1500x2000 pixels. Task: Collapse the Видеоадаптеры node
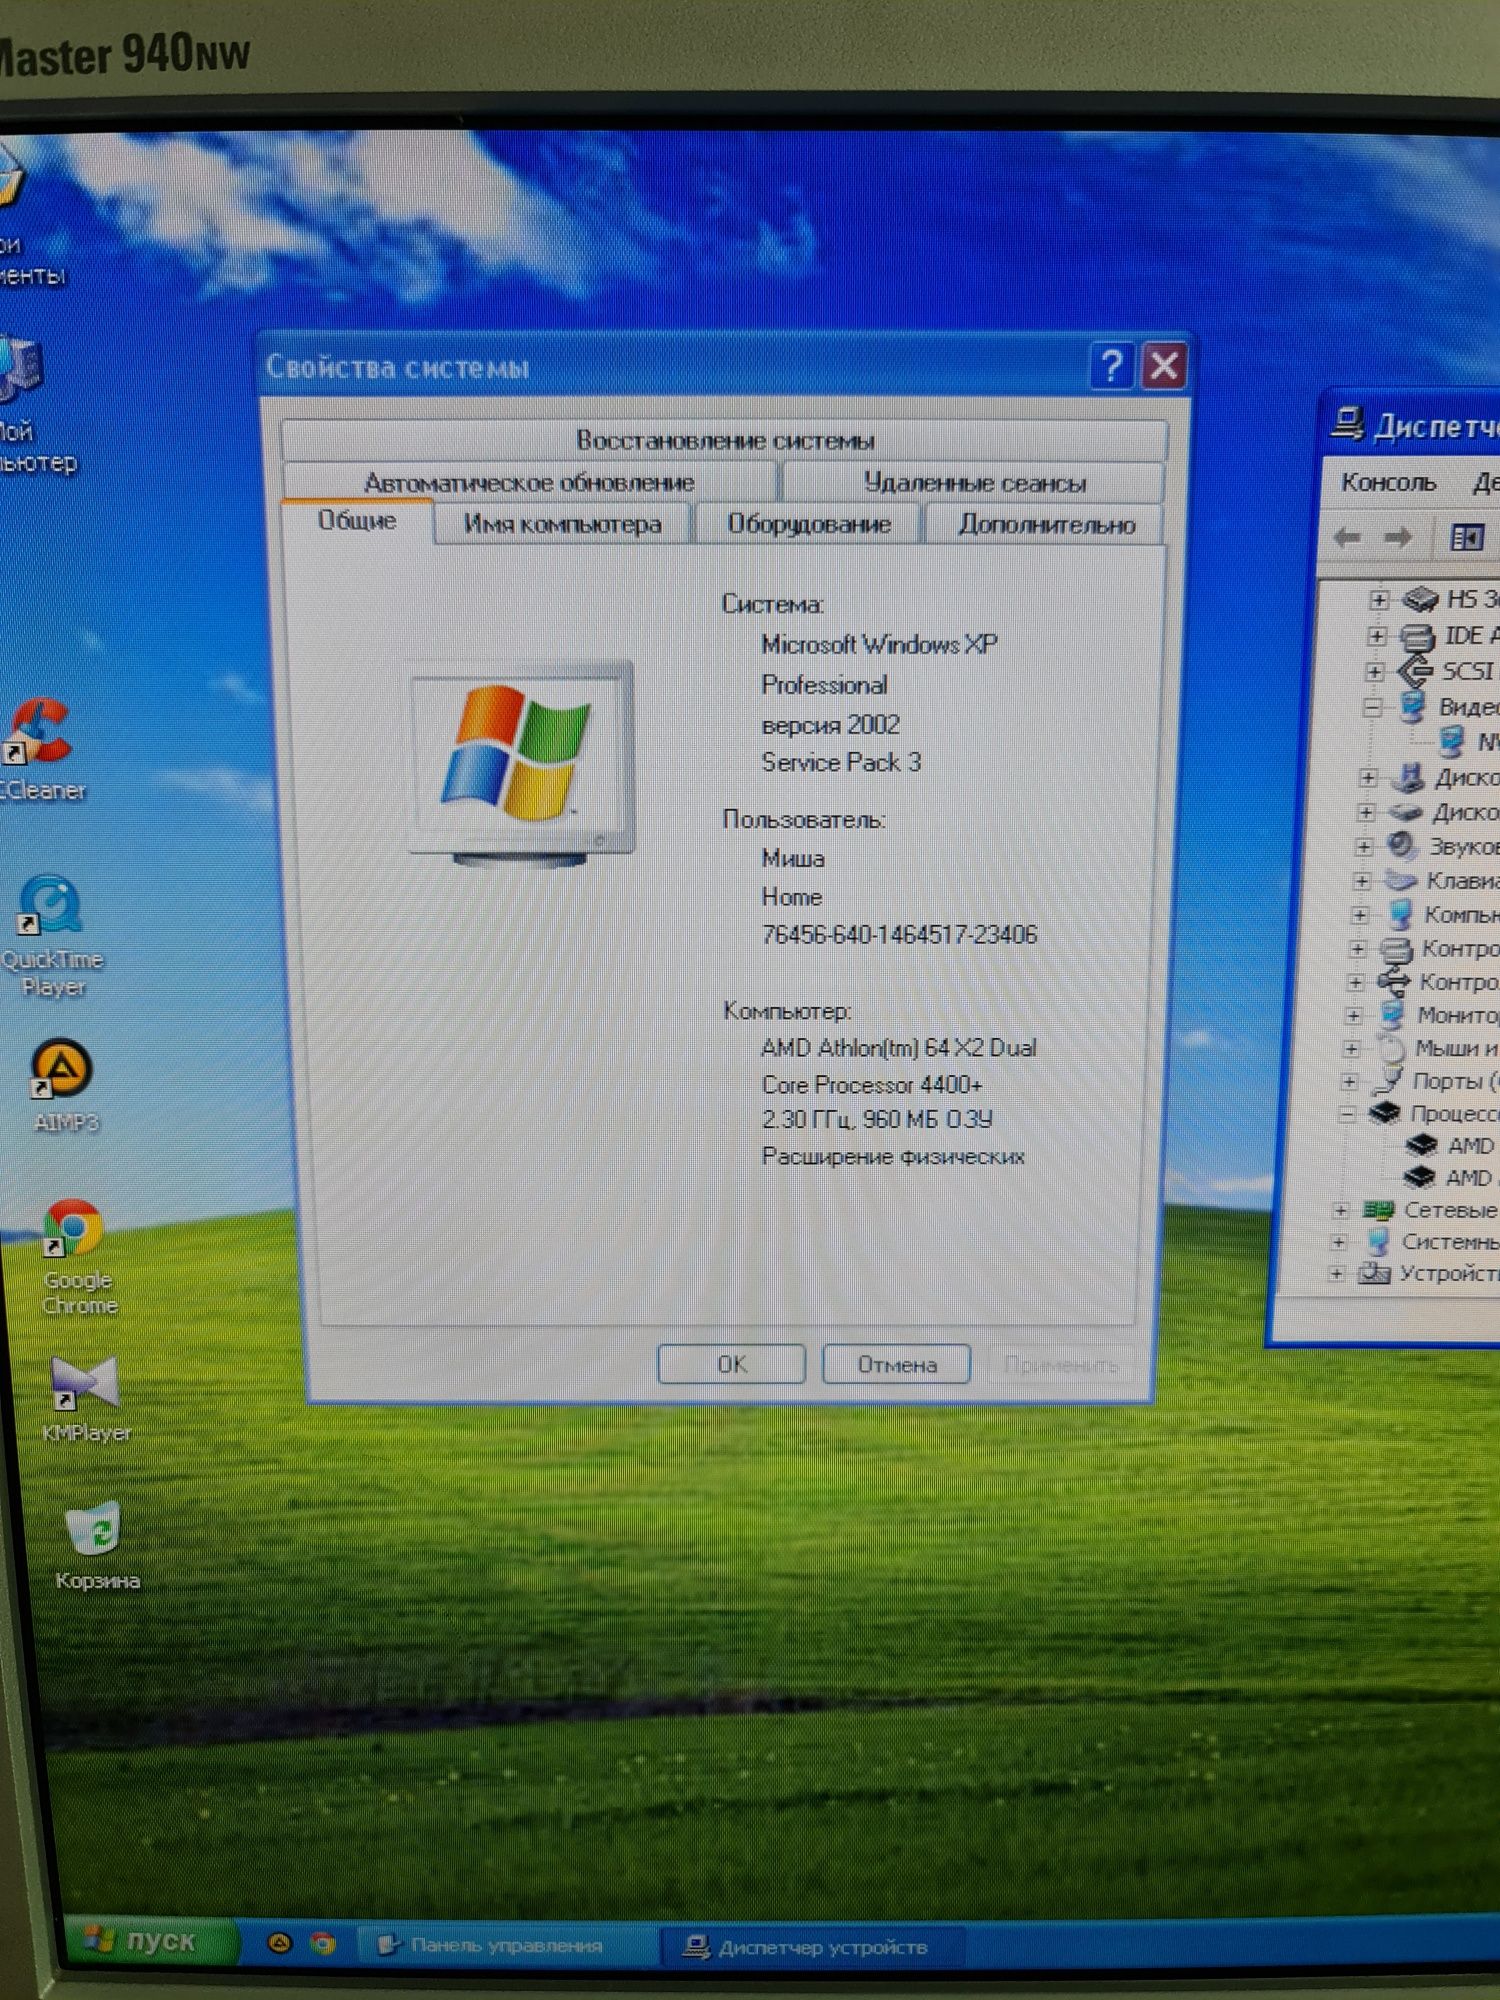(x=1373, y=707)
